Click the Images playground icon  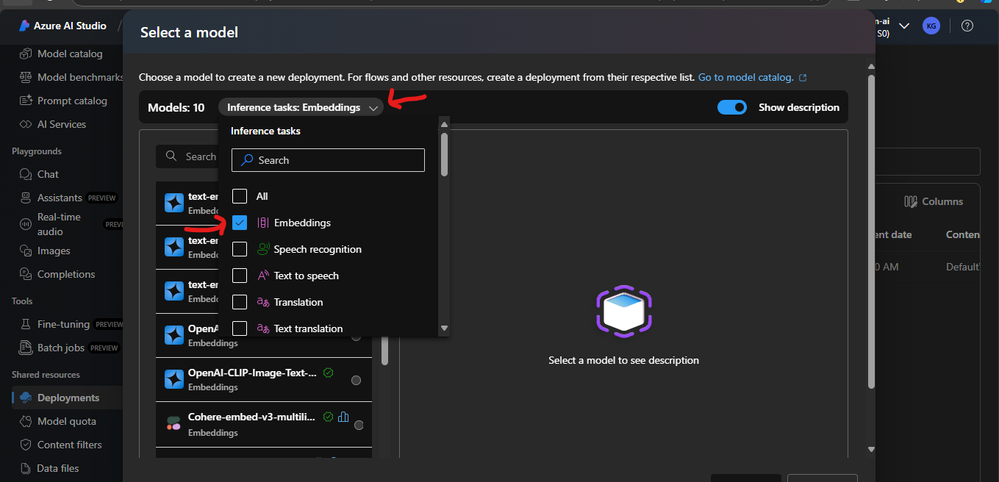[25, 251]
